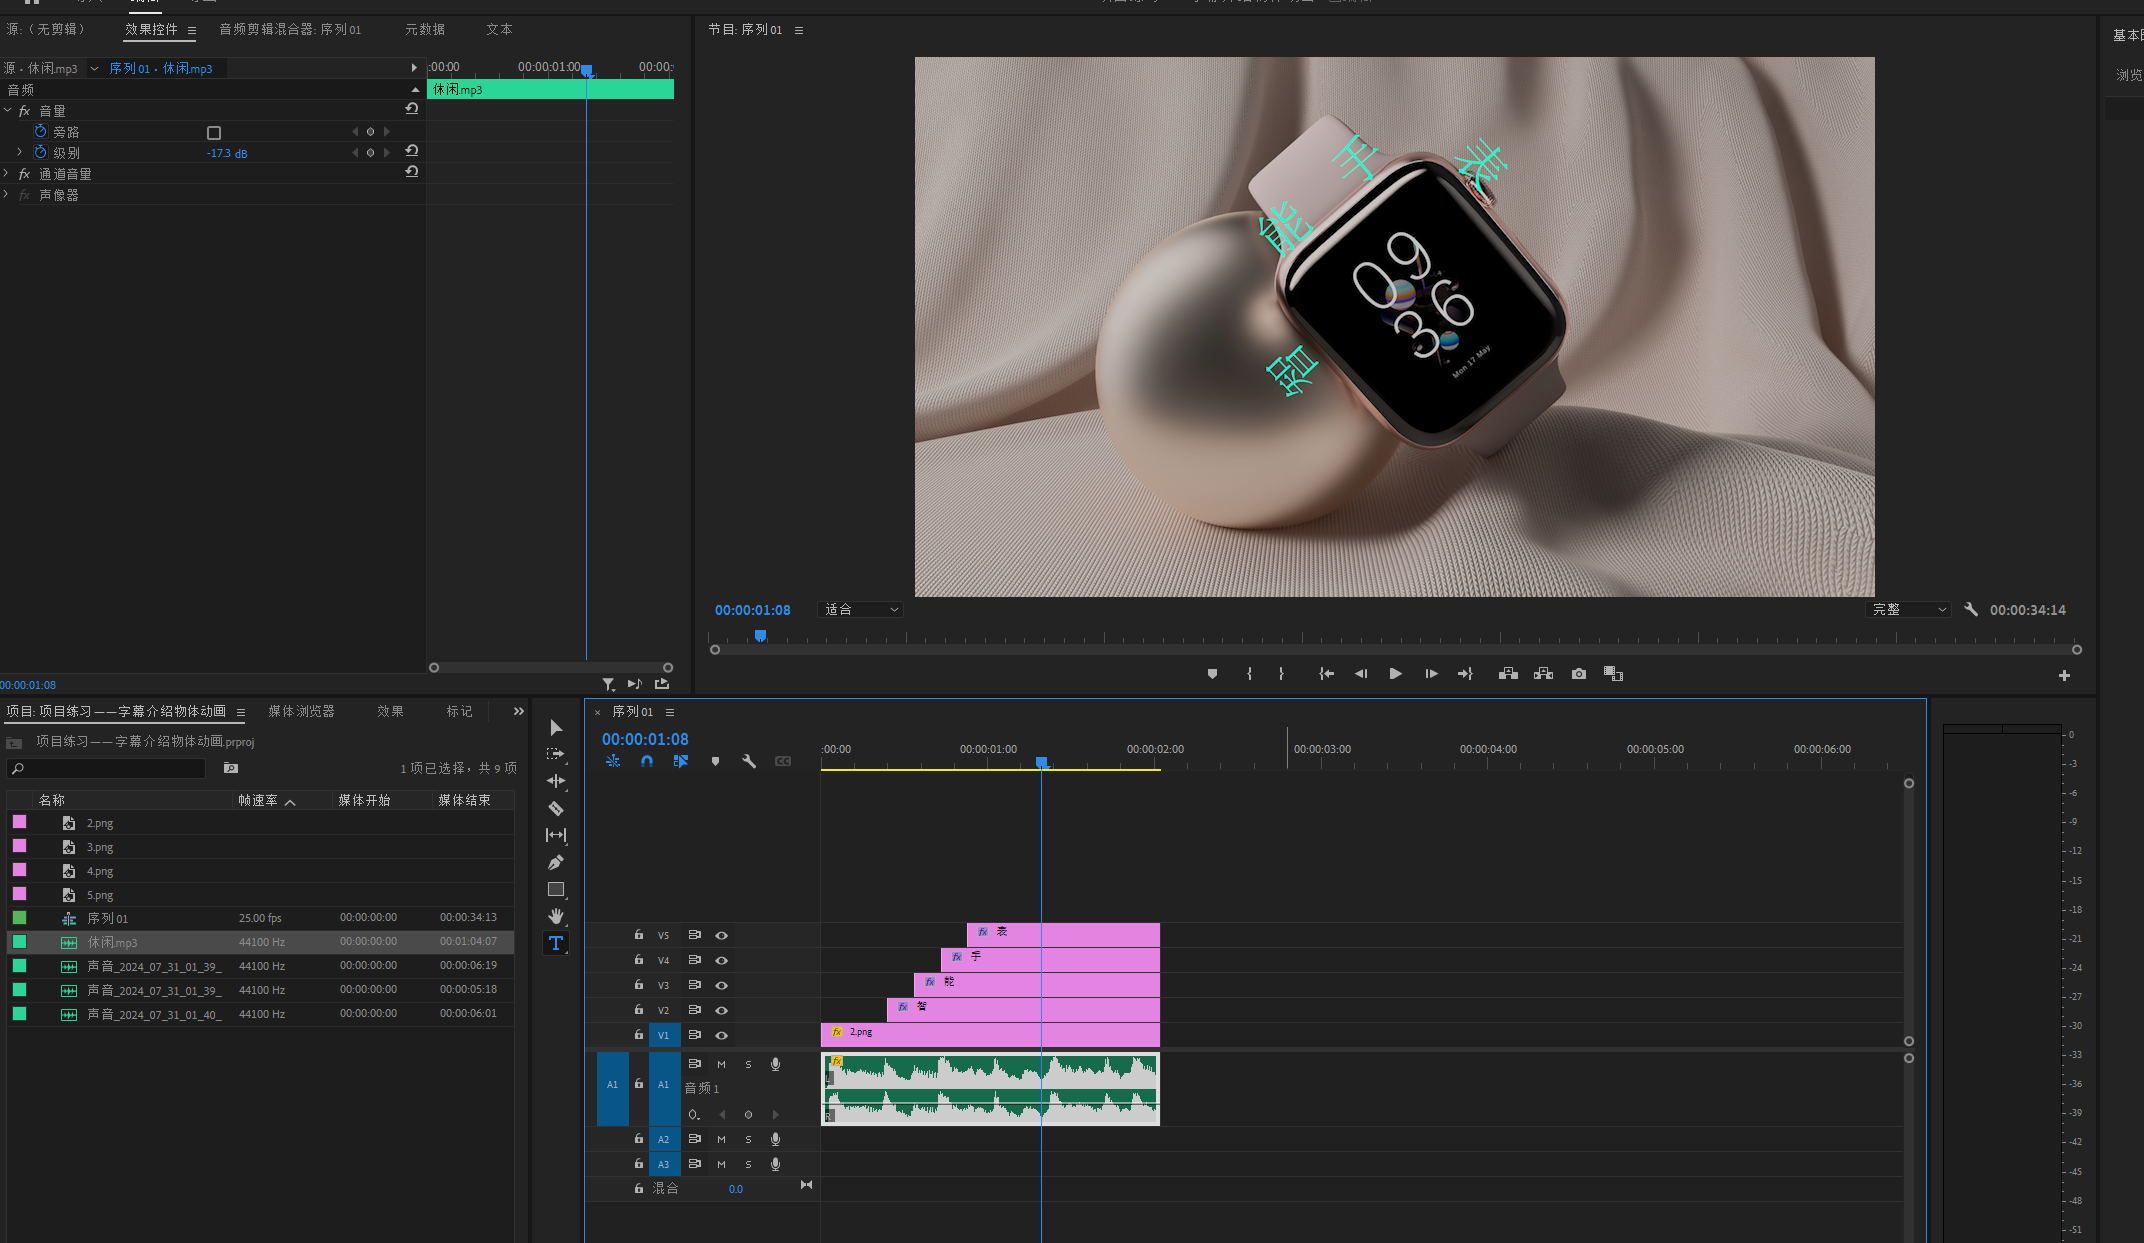The width and height of the screenshot is (2144, 1243).
Task: Open the Full playback resolution dropdown
Action: 1908,609
